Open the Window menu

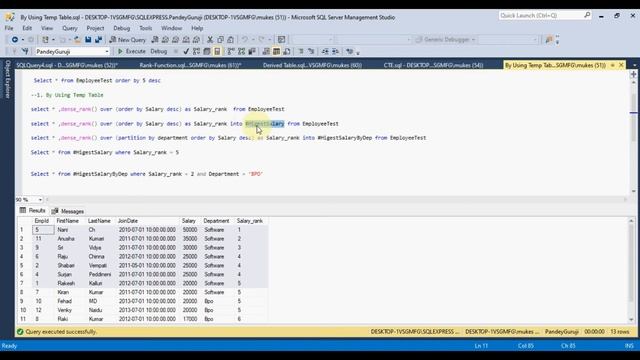click(171, 28)
